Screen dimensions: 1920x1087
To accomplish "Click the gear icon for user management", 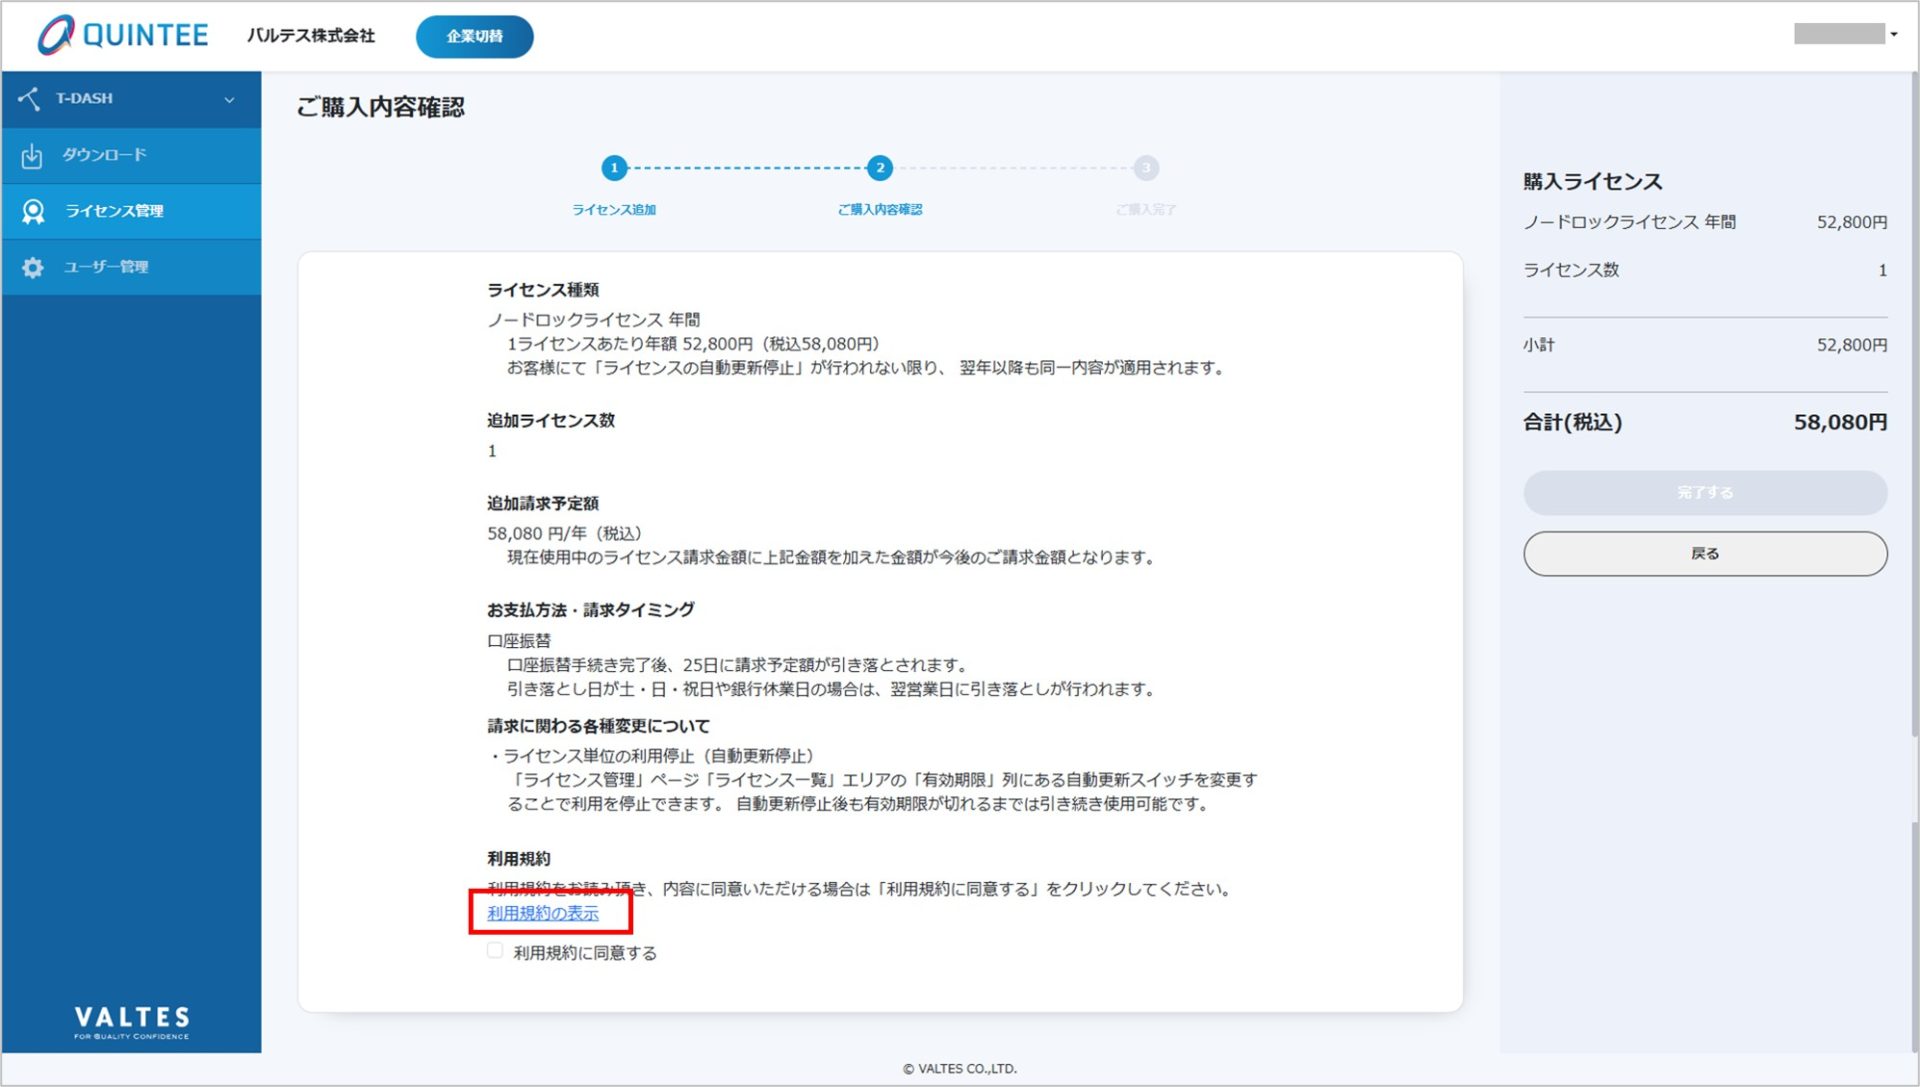I will coord(33,267).
